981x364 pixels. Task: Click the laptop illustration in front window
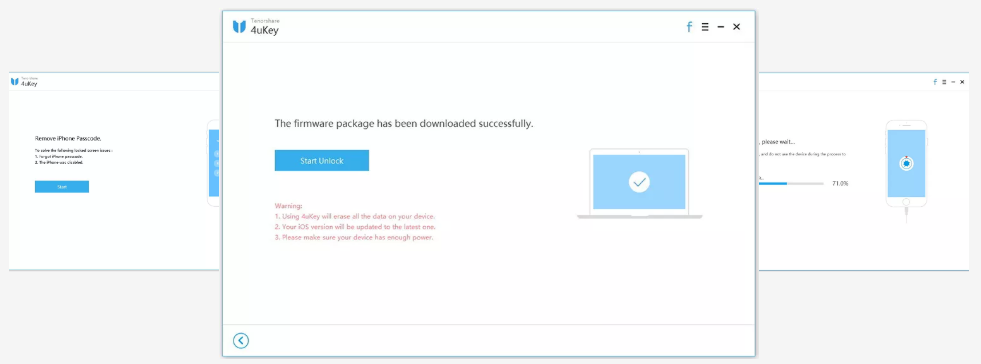click(639, 183)
